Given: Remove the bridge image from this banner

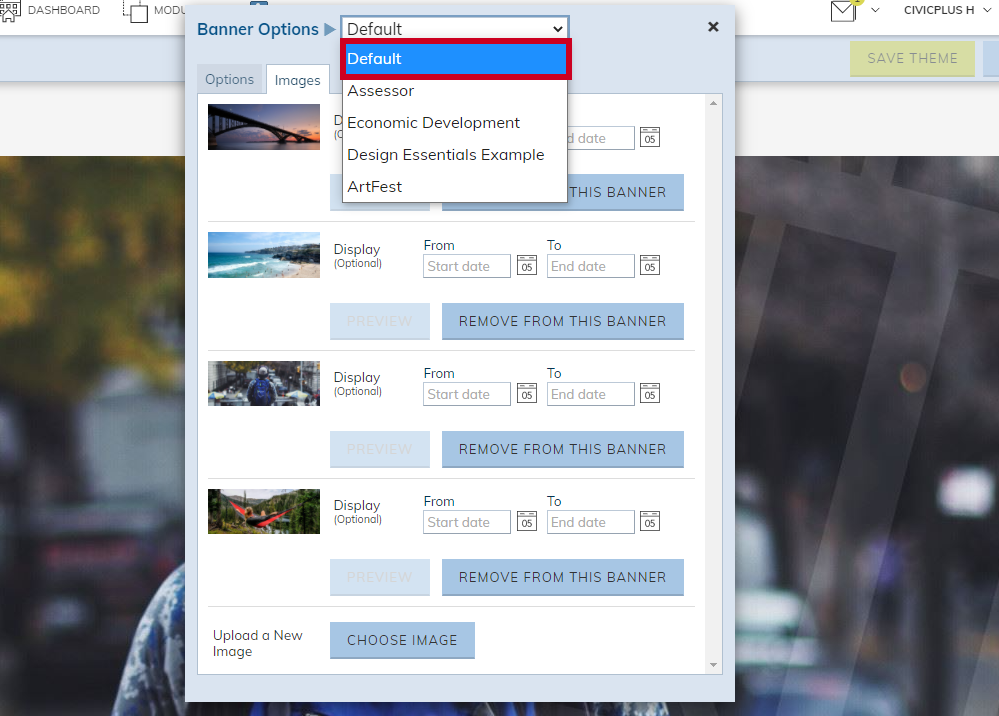Looking at the screenshot, I should 626,192.
